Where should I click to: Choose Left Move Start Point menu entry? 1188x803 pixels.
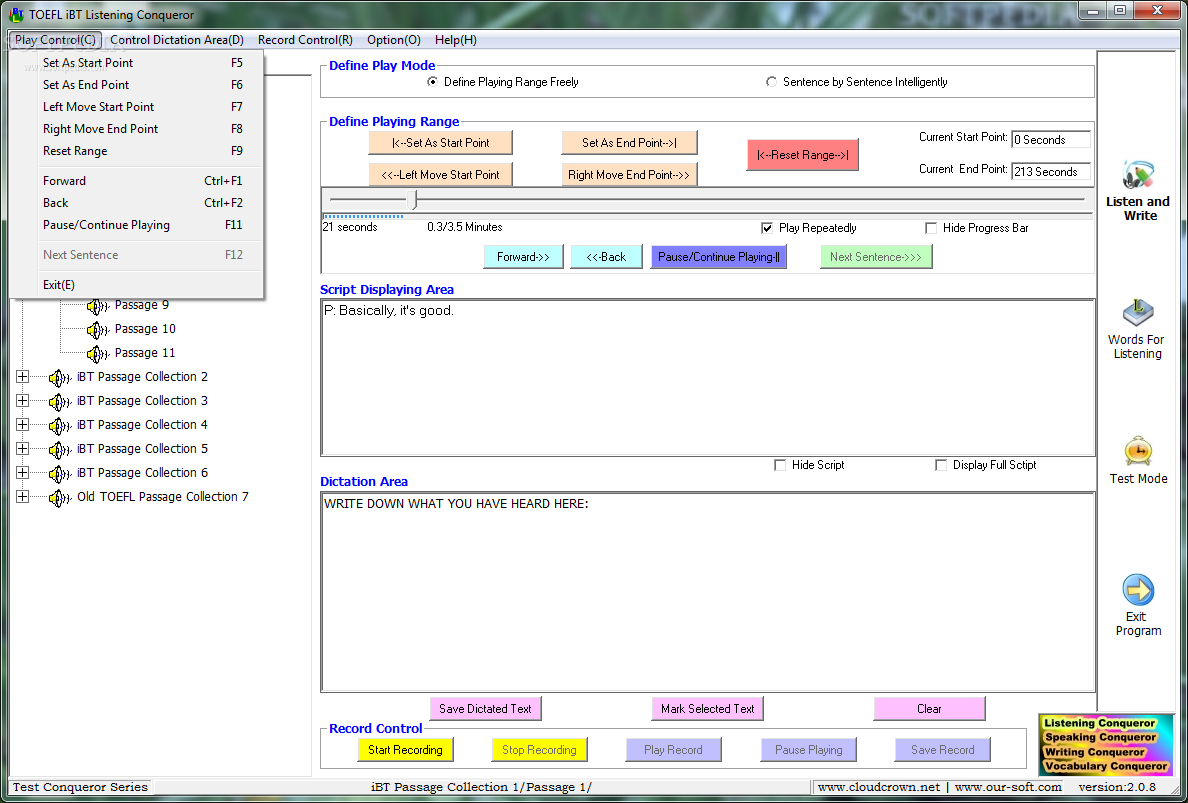136,107
